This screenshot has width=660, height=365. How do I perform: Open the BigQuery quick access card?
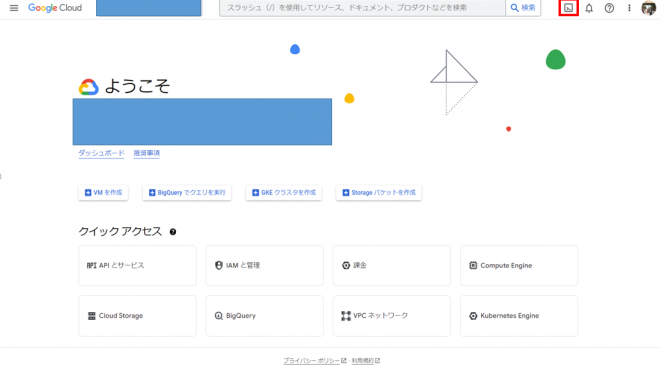point(264,316)
